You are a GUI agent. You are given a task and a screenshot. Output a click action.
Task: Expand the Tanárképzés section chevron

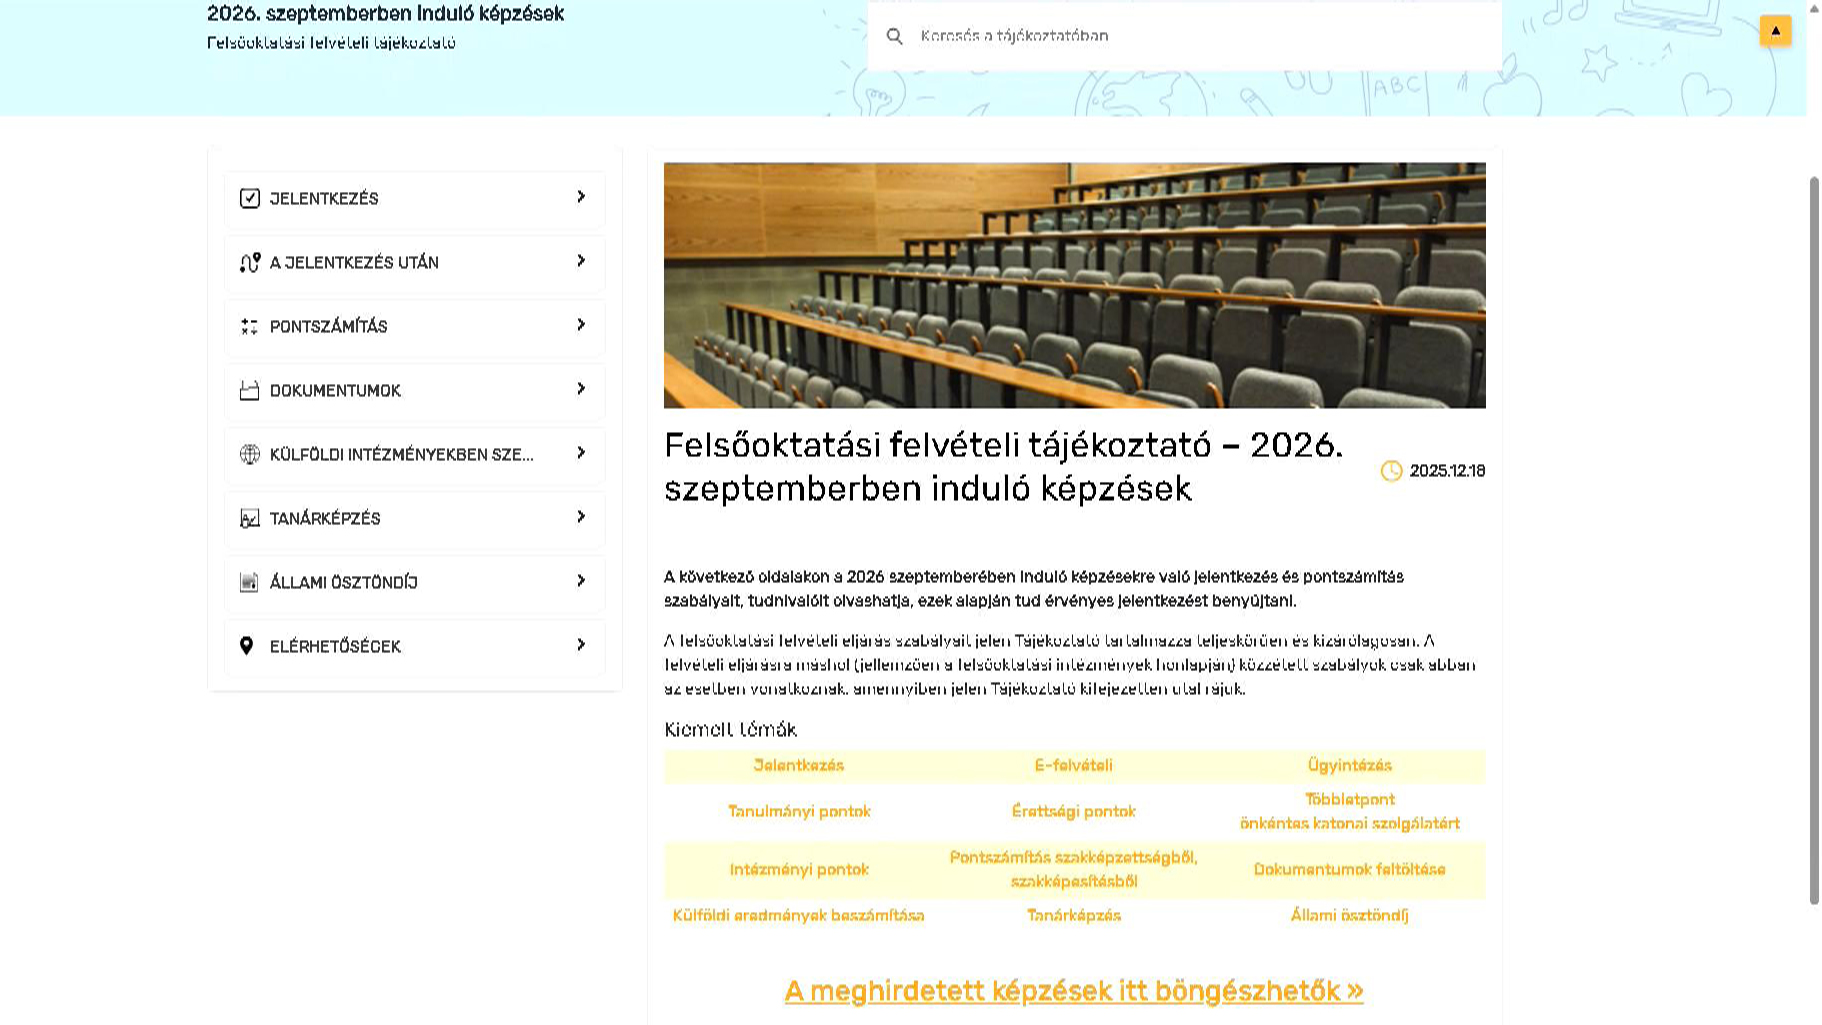click(x=581, y=517)
